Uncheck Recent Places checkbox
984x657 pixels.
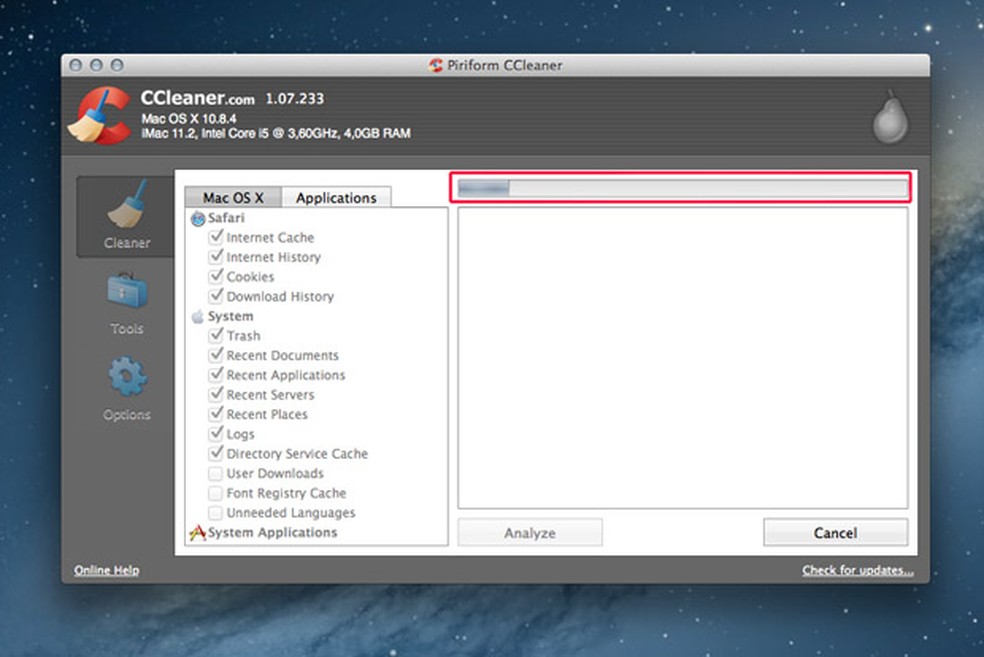pos(216,414)
